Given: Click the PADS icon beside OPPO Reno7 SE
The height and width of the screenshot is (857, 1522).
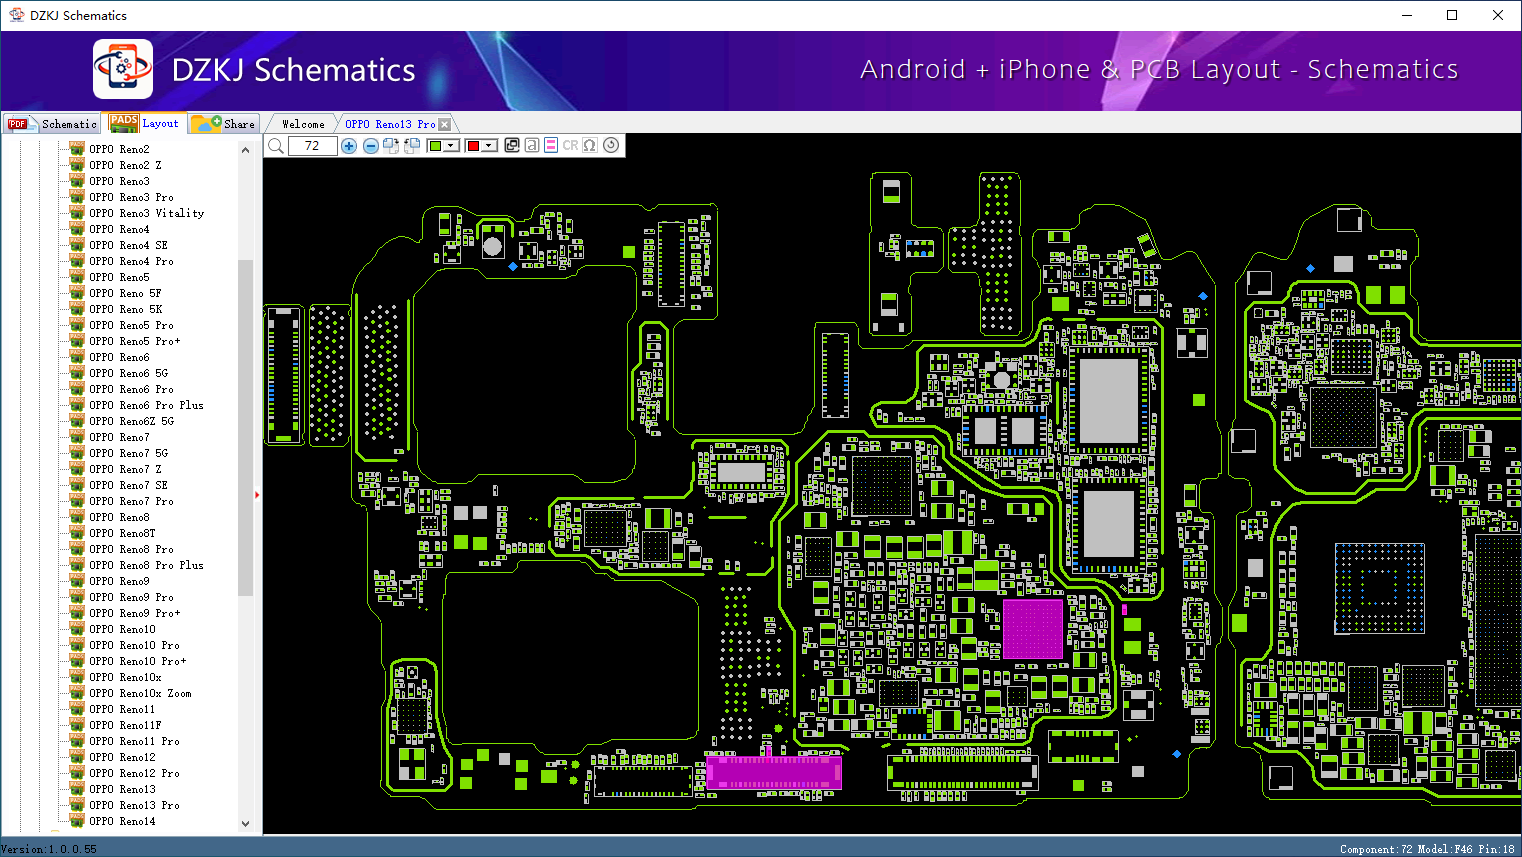Looking at the screenshot, I should (x=77, y=485).
